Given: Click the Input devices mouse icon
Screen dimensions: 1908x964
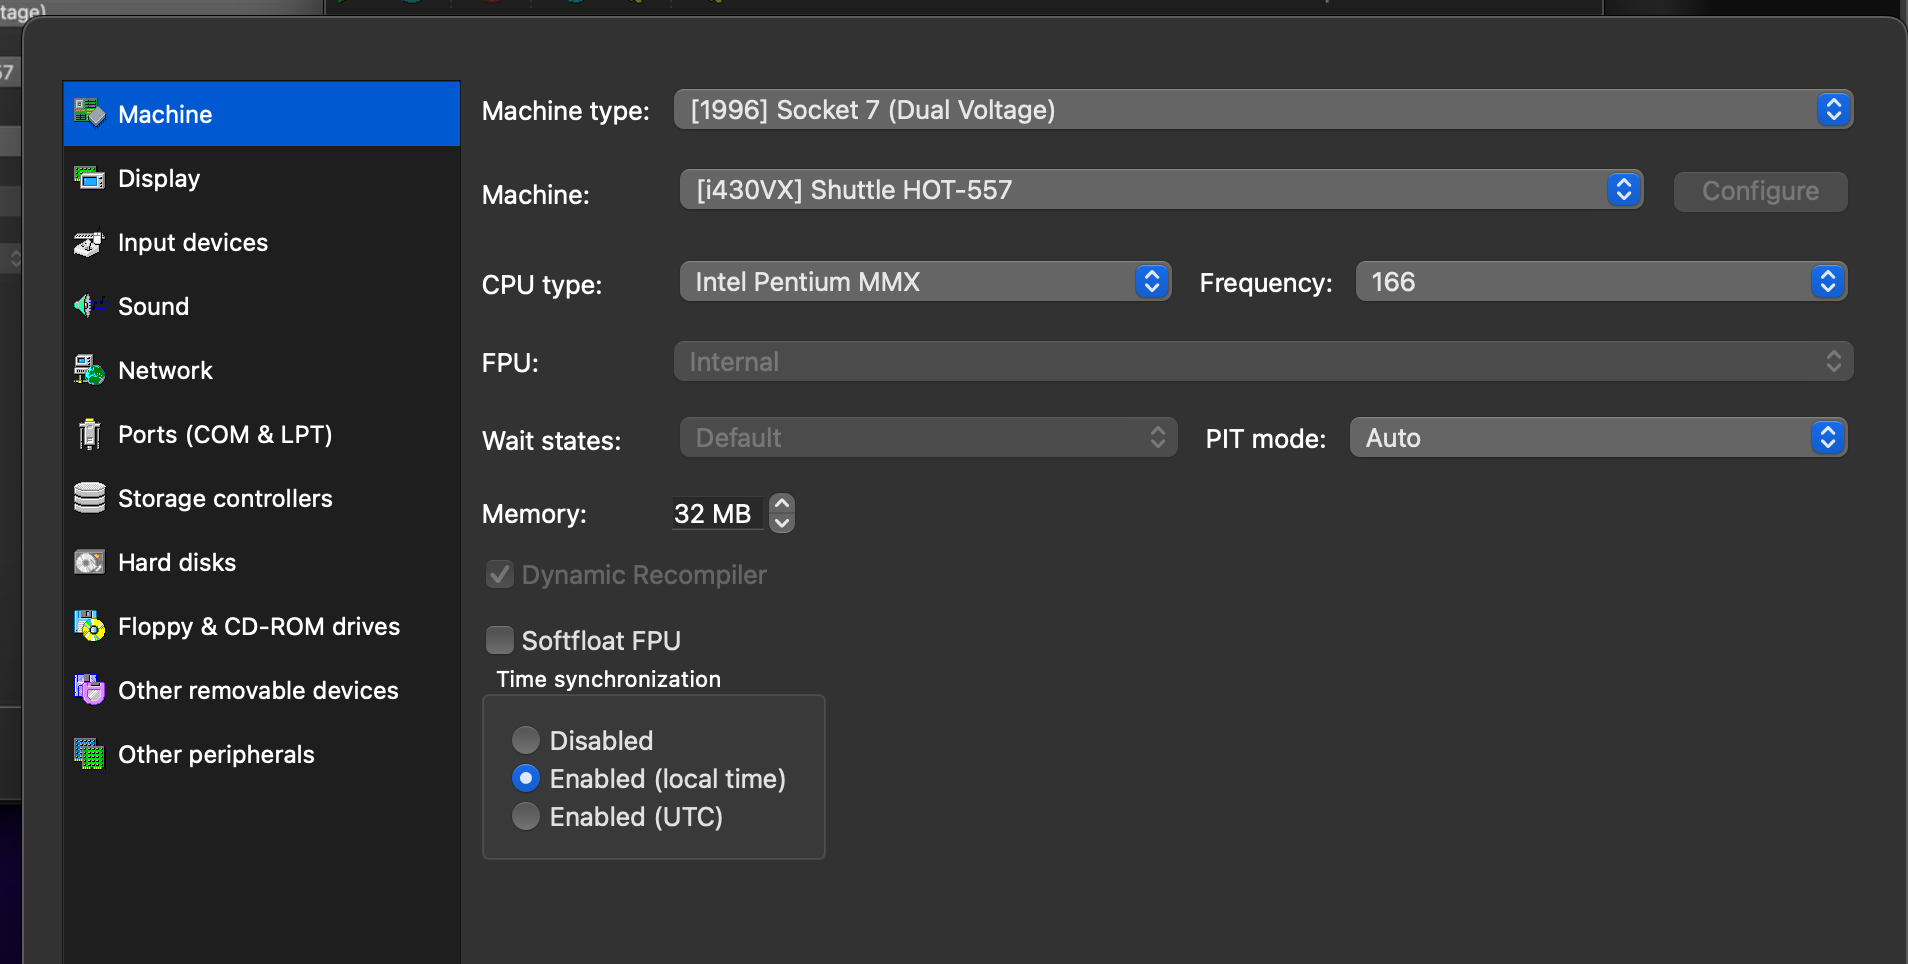Looking at the screenshot, I should click(89, 242).
